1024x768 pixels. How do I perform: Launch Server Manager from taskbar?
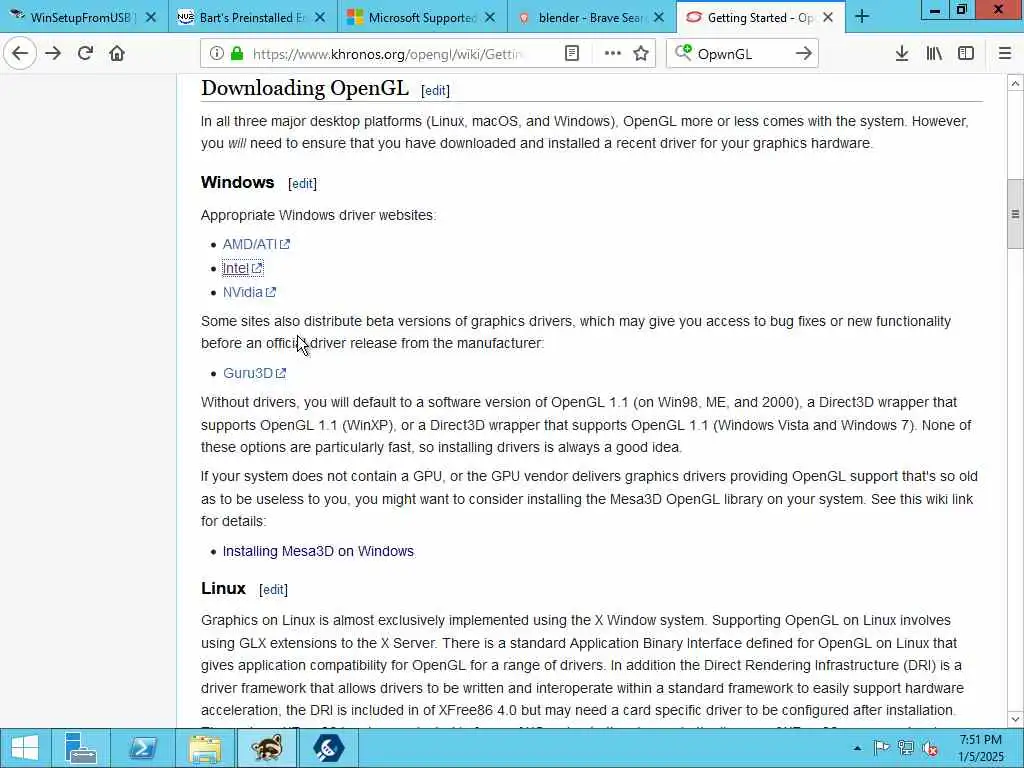click(x=81, y=748)
